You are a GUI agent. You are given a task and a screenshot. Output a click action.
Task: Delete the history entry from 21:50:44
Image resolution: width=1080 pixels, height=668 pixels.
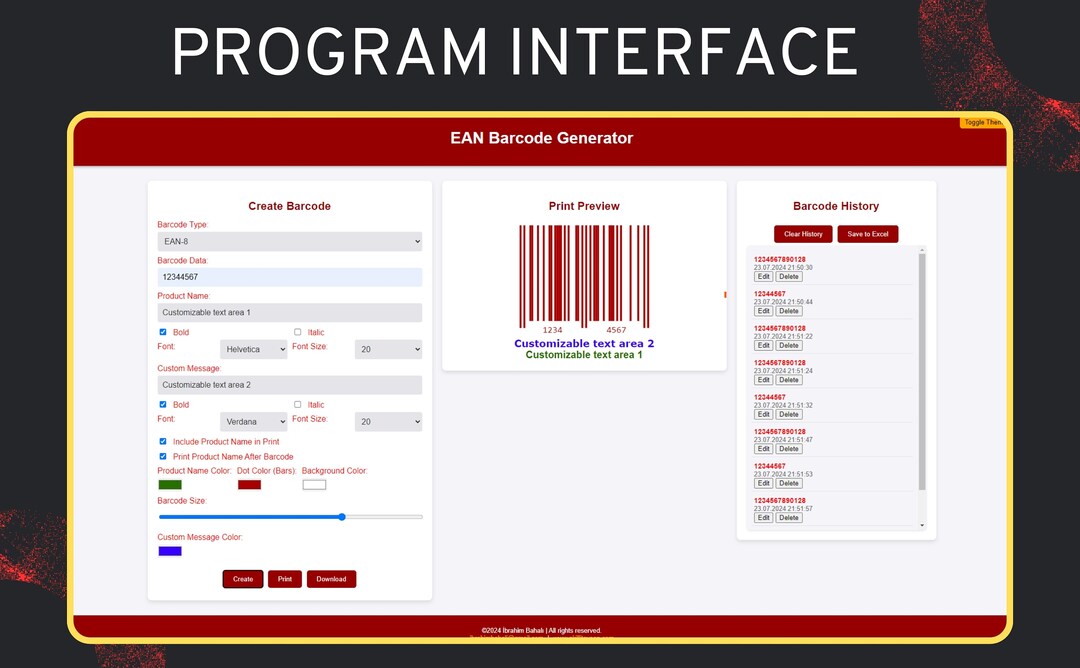789,311
